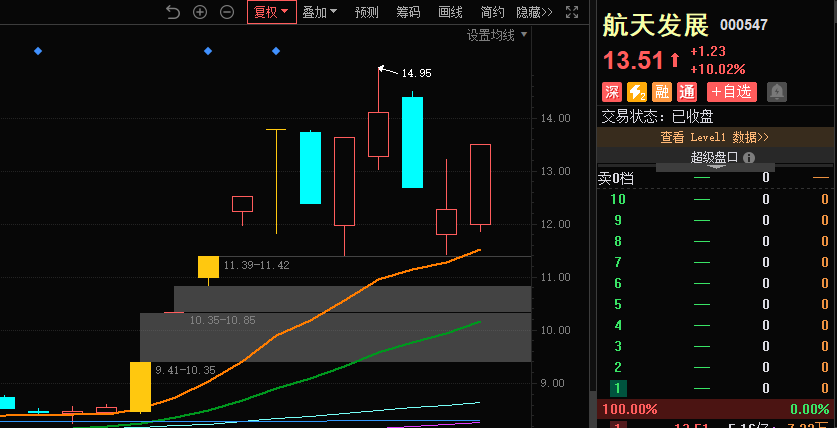The height and width of the screenshot is (428, 837).
Task: Click the 融 margin trading badge
Action: coord(661,92)
